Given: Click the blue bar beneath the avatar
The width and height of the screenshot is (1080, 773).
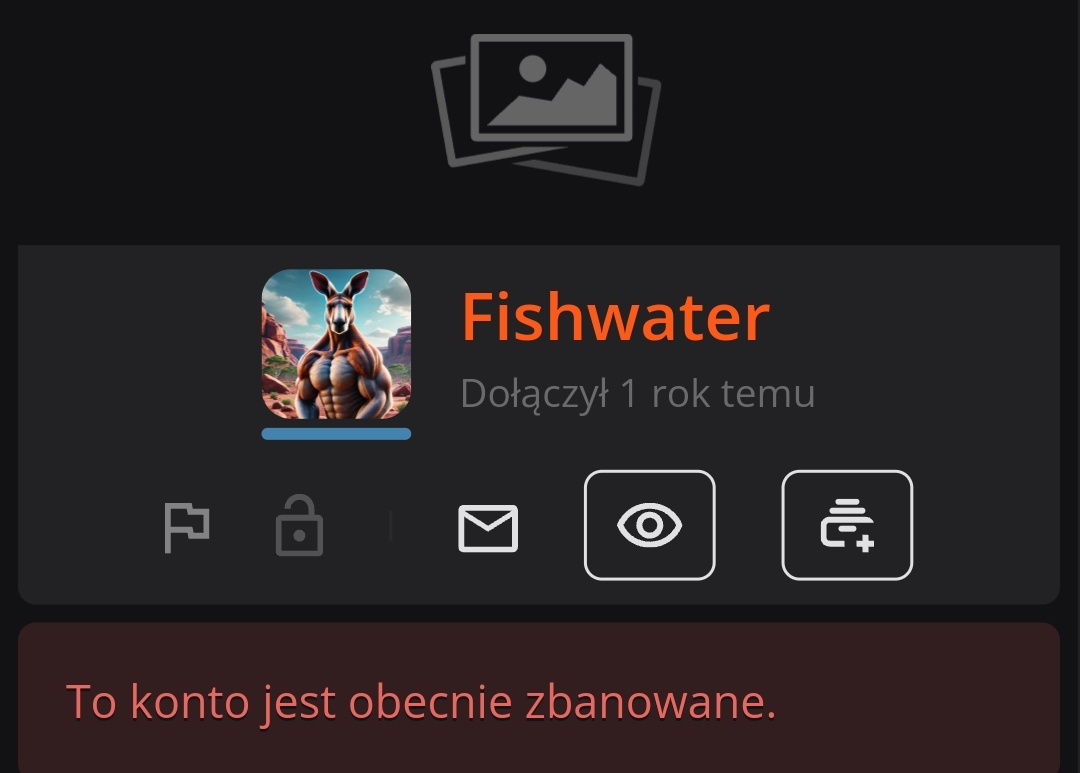Looking at the screenshot, I should [x=336, y=433].
